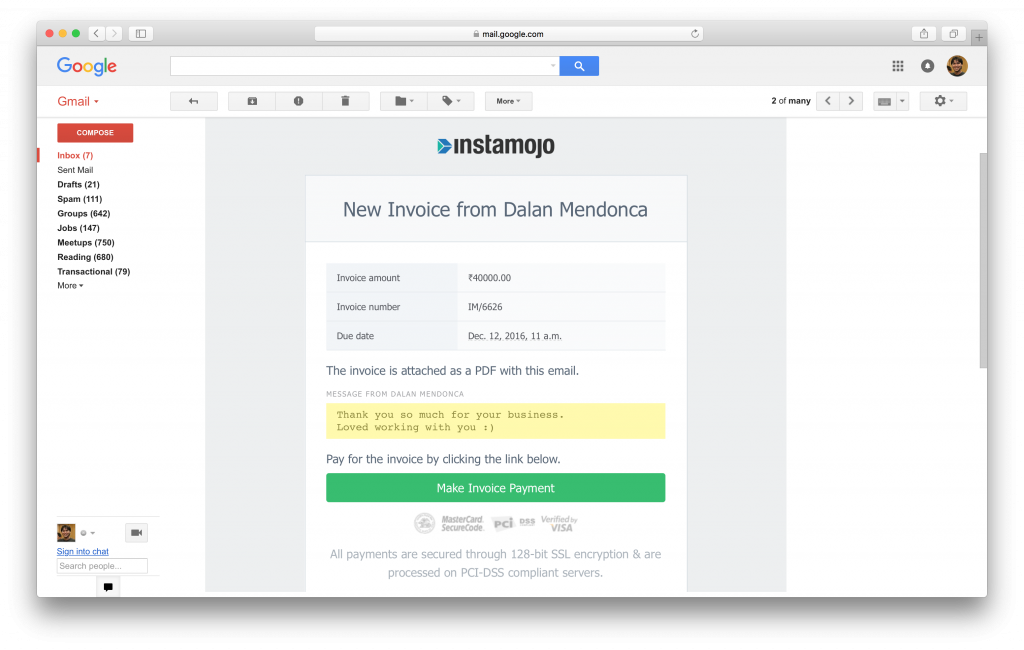Screen dimensions: 1024x650
Task: Expand More labels in sidebar
Action: (x=70, y=286)
